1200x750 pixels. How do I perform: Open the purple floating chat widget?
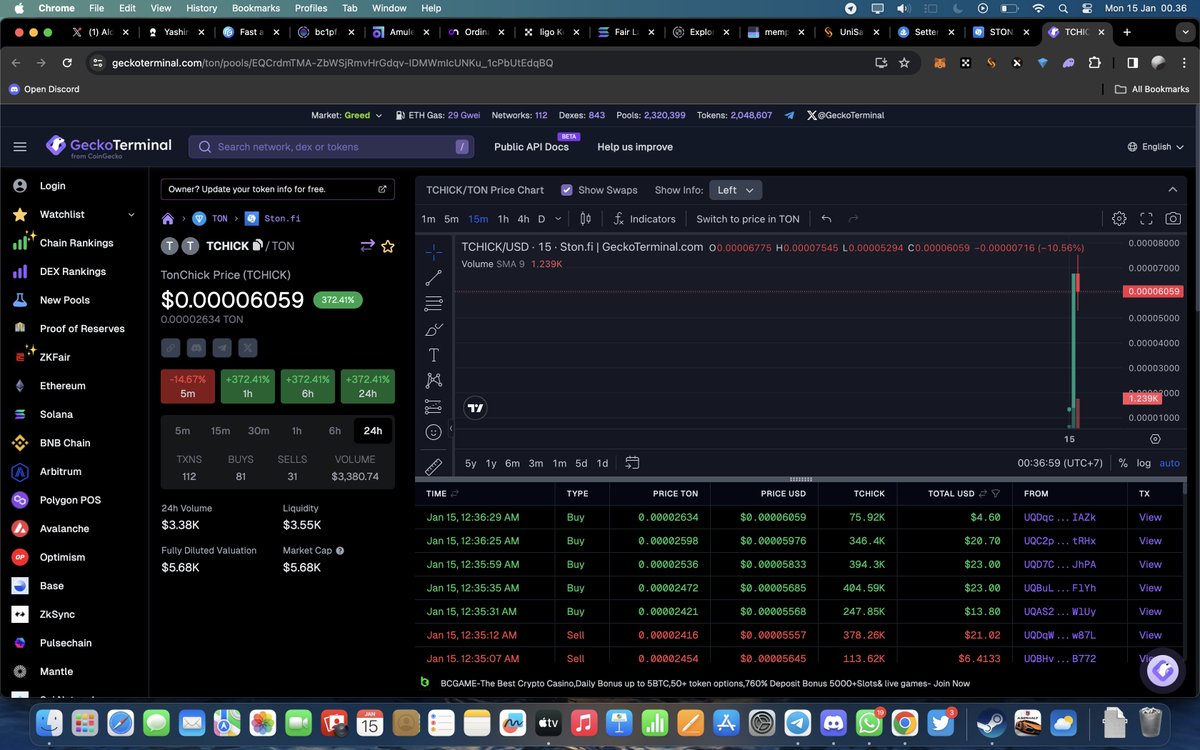click(x=1162, y=671)
